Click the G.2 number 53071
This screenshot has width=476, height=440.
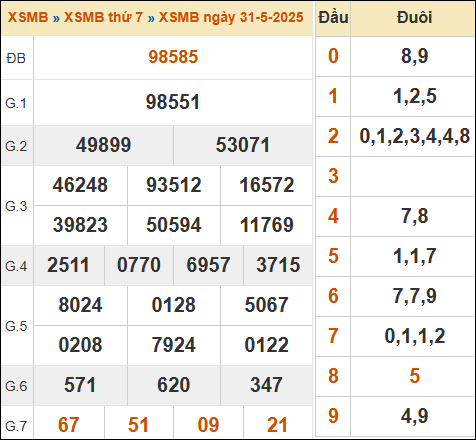[x=243, y=145]
